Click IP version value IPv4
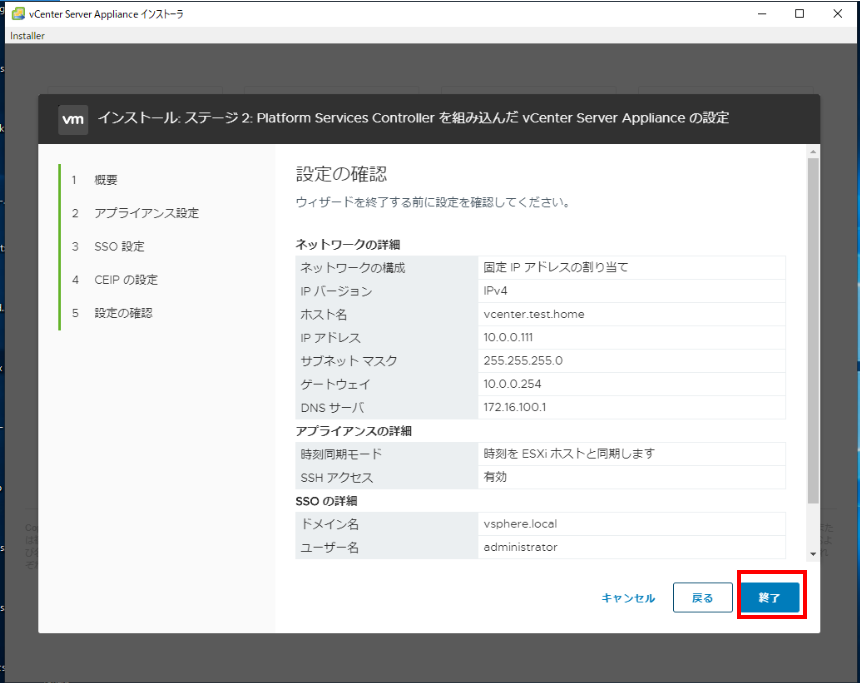 [x=495, y=291]
